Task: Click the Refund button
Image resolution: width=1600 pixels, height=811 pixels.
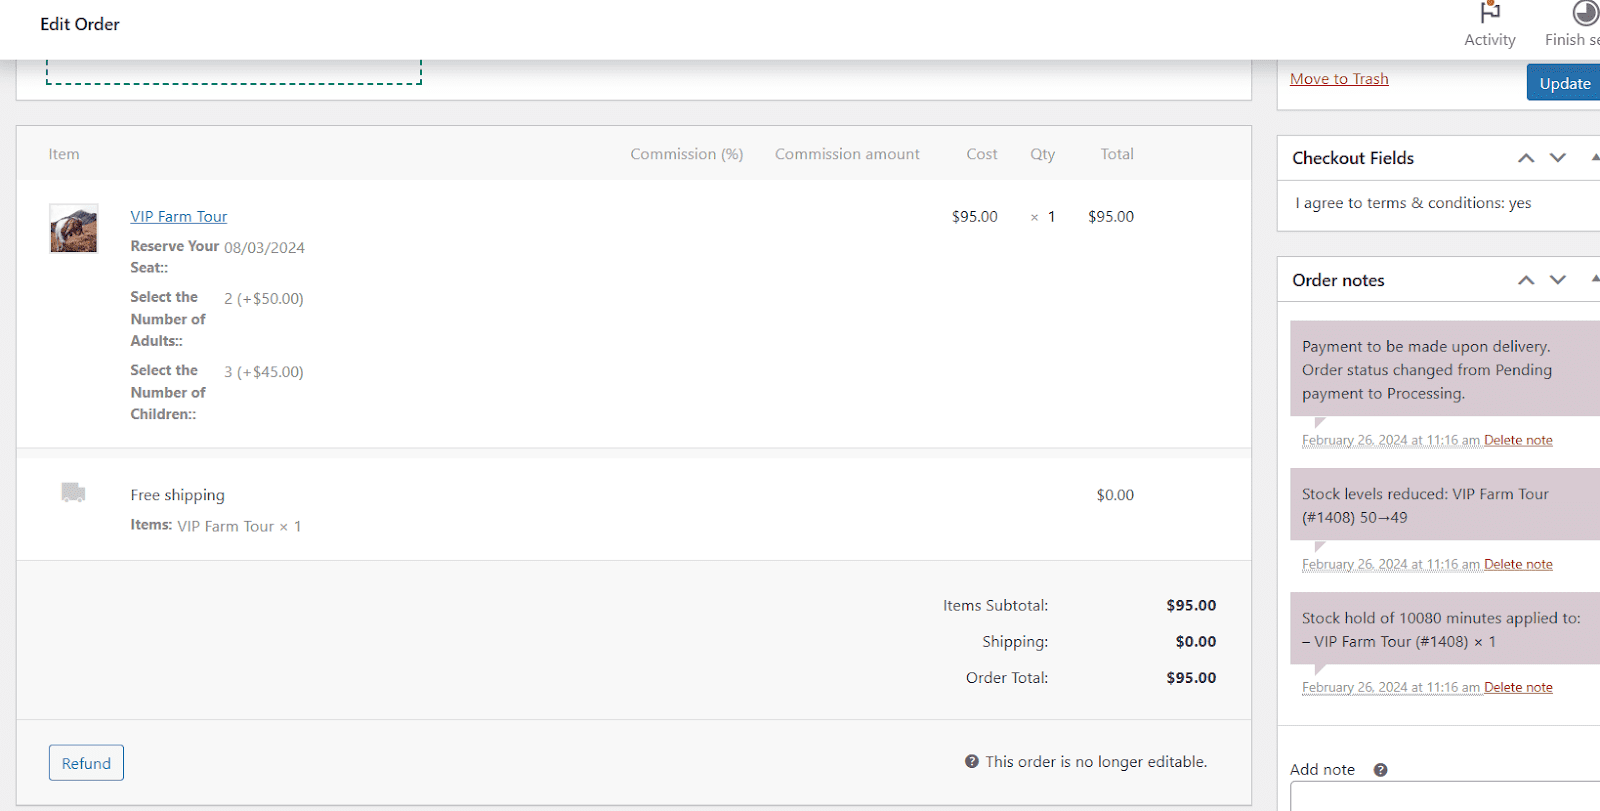Action: click(86, 763)
